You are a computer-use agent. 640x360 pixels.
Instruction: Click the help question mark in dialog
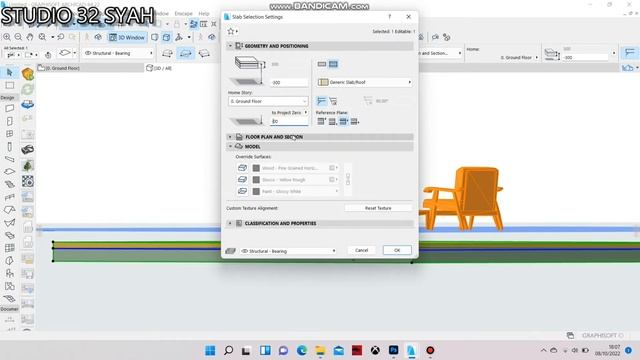coord(389,17)
